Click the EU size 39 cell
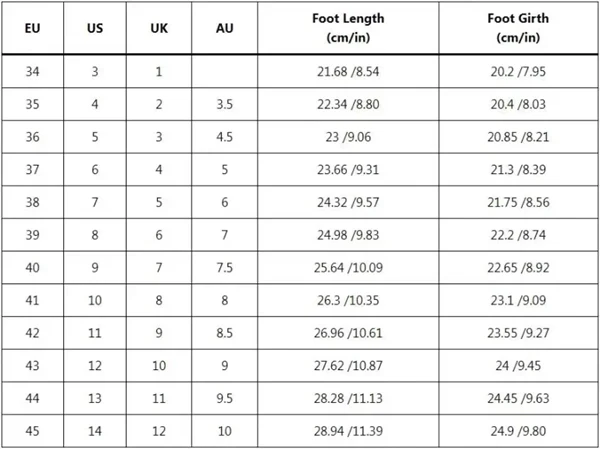This screenshot has width=600, height=449. pyautogui.click(x=32, y=236)
